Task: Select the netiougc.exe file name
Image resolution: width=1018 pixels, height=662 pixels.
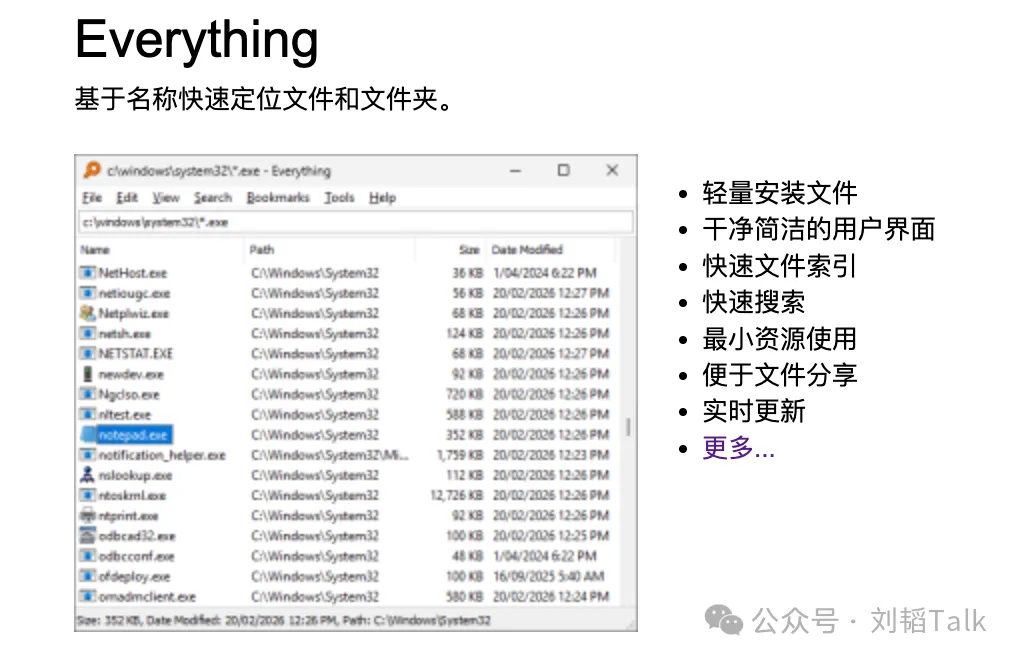Action: coord(134,293)
